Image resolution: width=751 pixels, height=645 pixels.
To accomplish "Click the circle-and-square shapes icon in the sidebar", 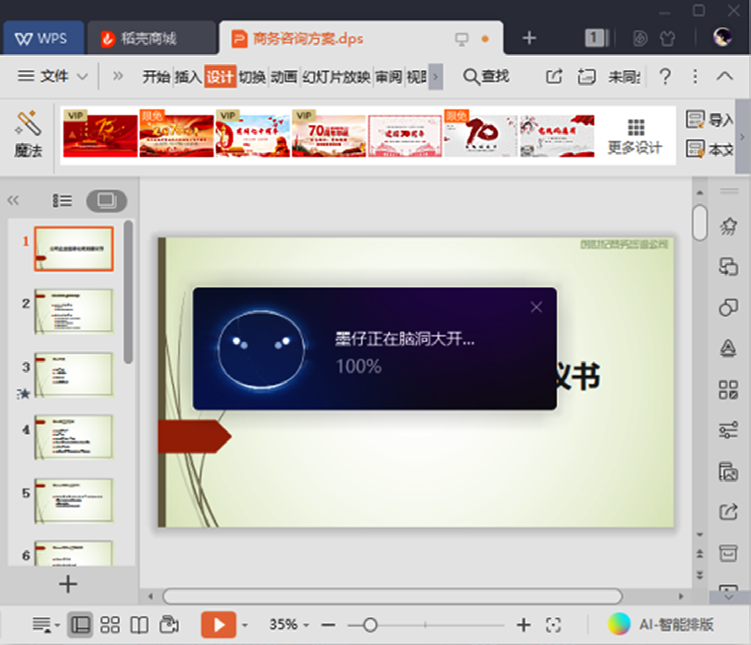I will (728, 307).
